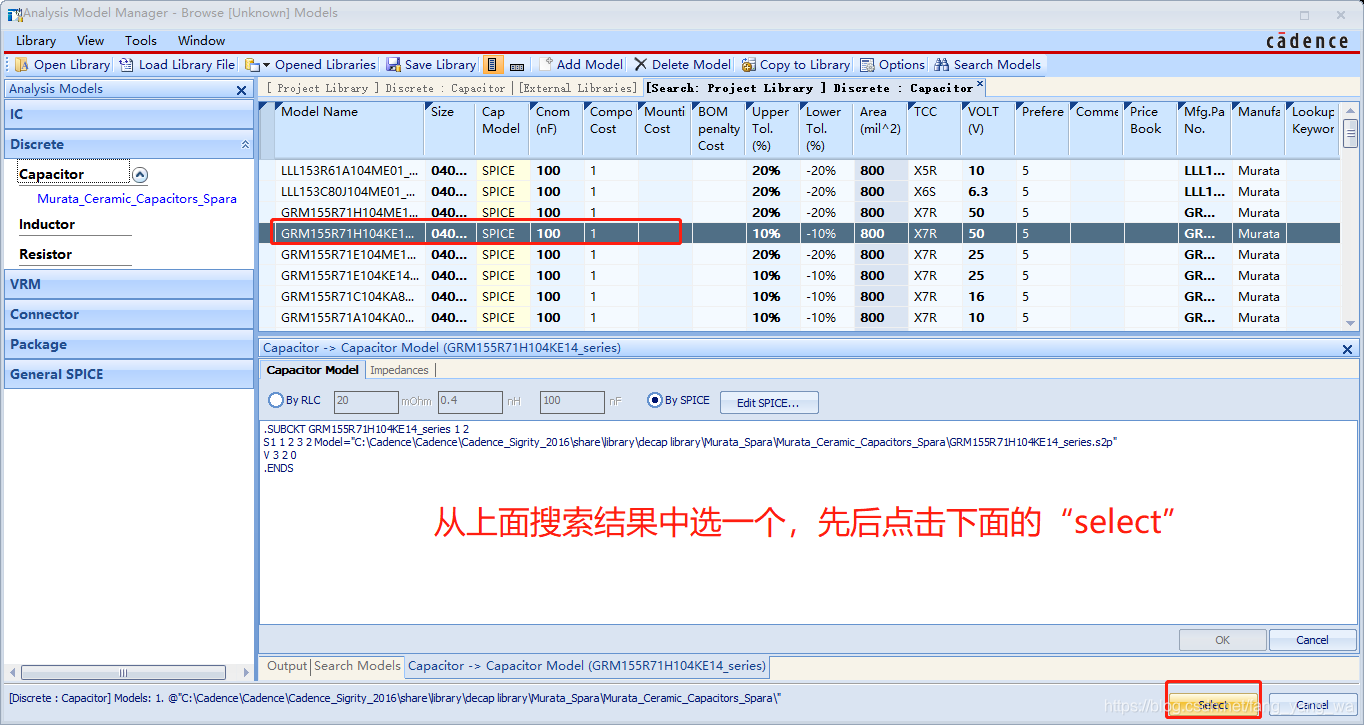Screen dimensions: 1364x725
Task: Click the nF capacitance input field
Action: coord(572,401)
